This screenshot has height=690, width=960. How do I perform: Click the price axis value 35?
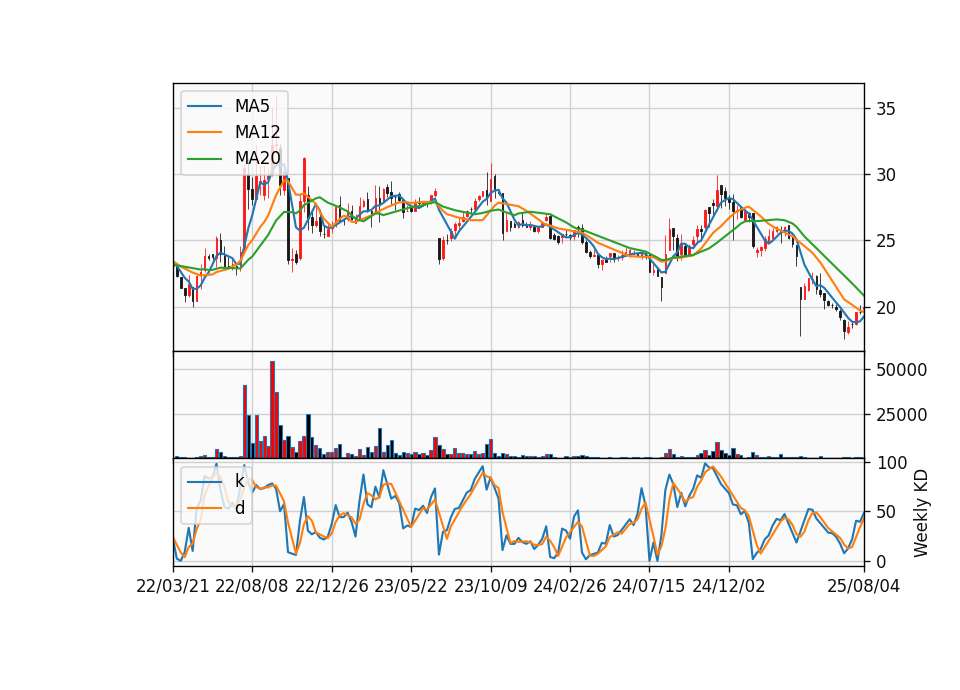[885, 109]
